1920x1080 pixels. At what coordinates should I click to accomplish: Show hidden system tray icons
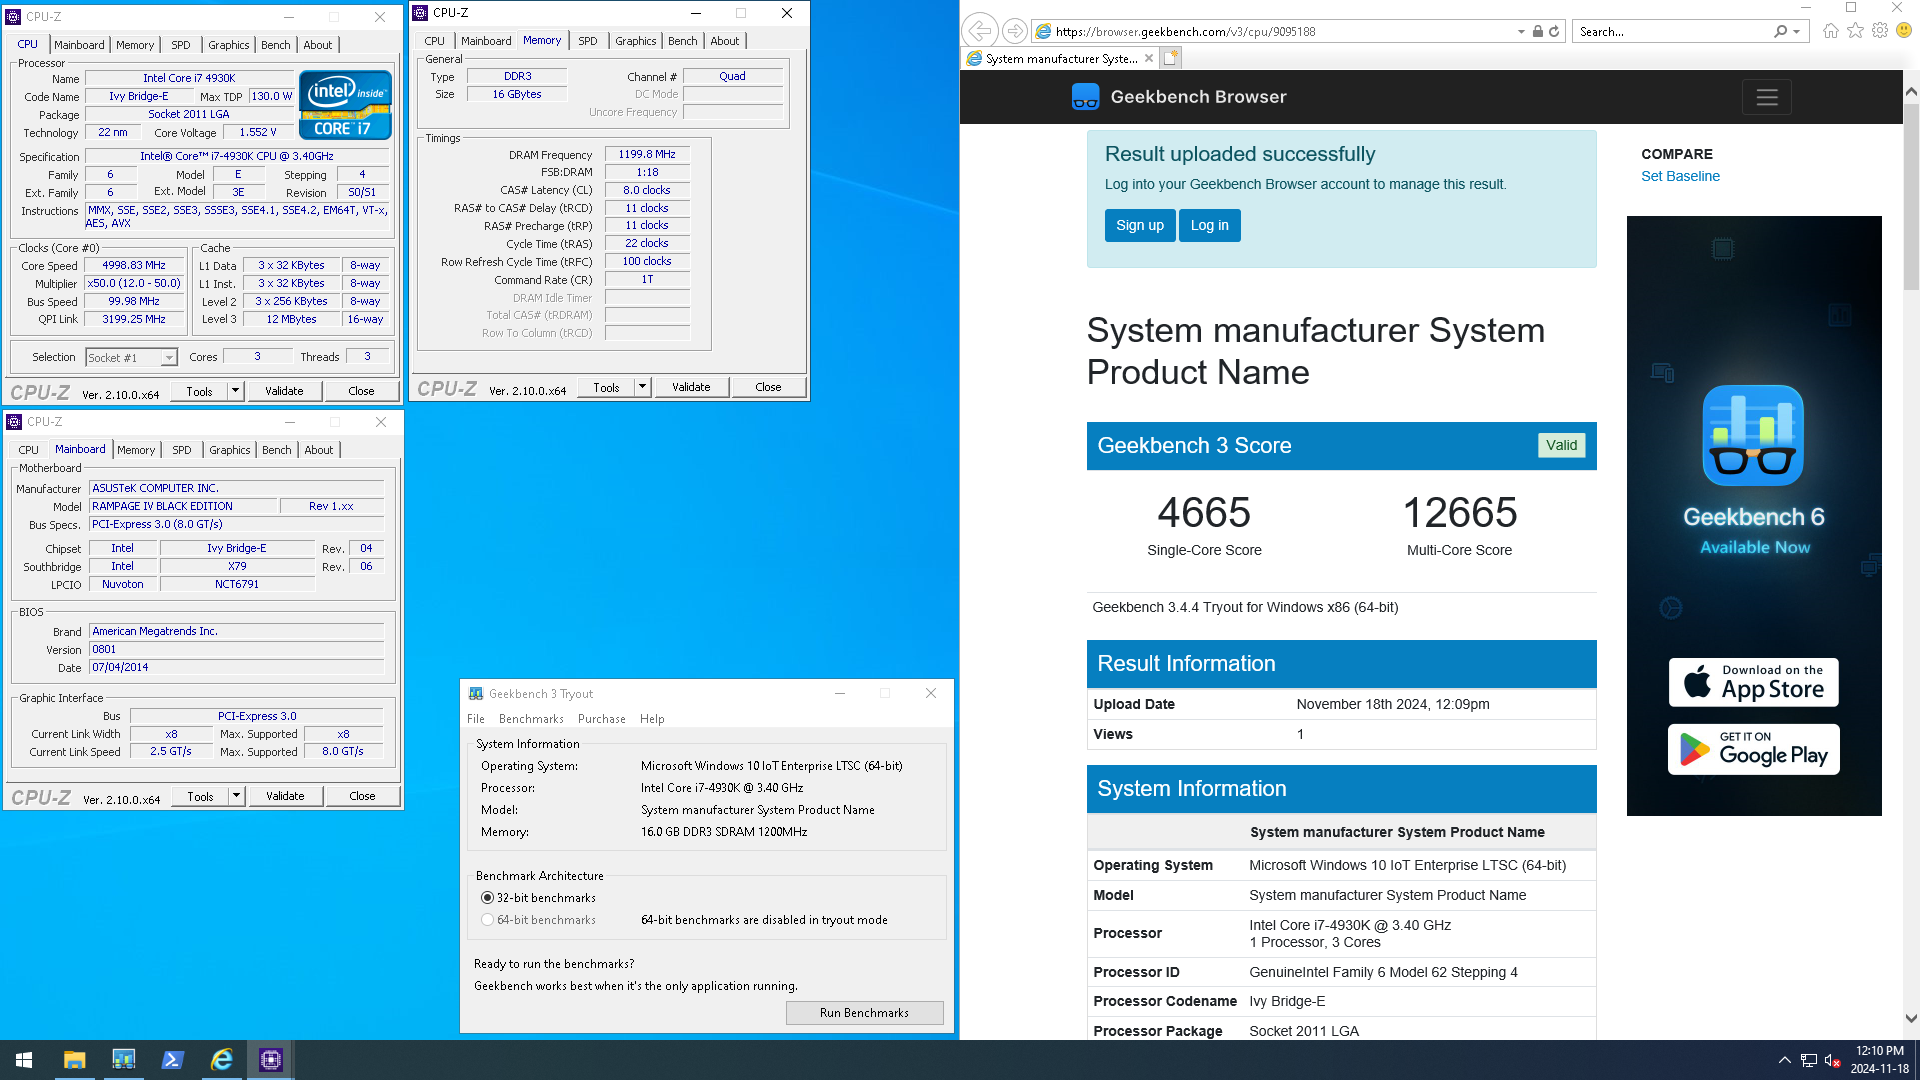(x=1784, y=1060)
